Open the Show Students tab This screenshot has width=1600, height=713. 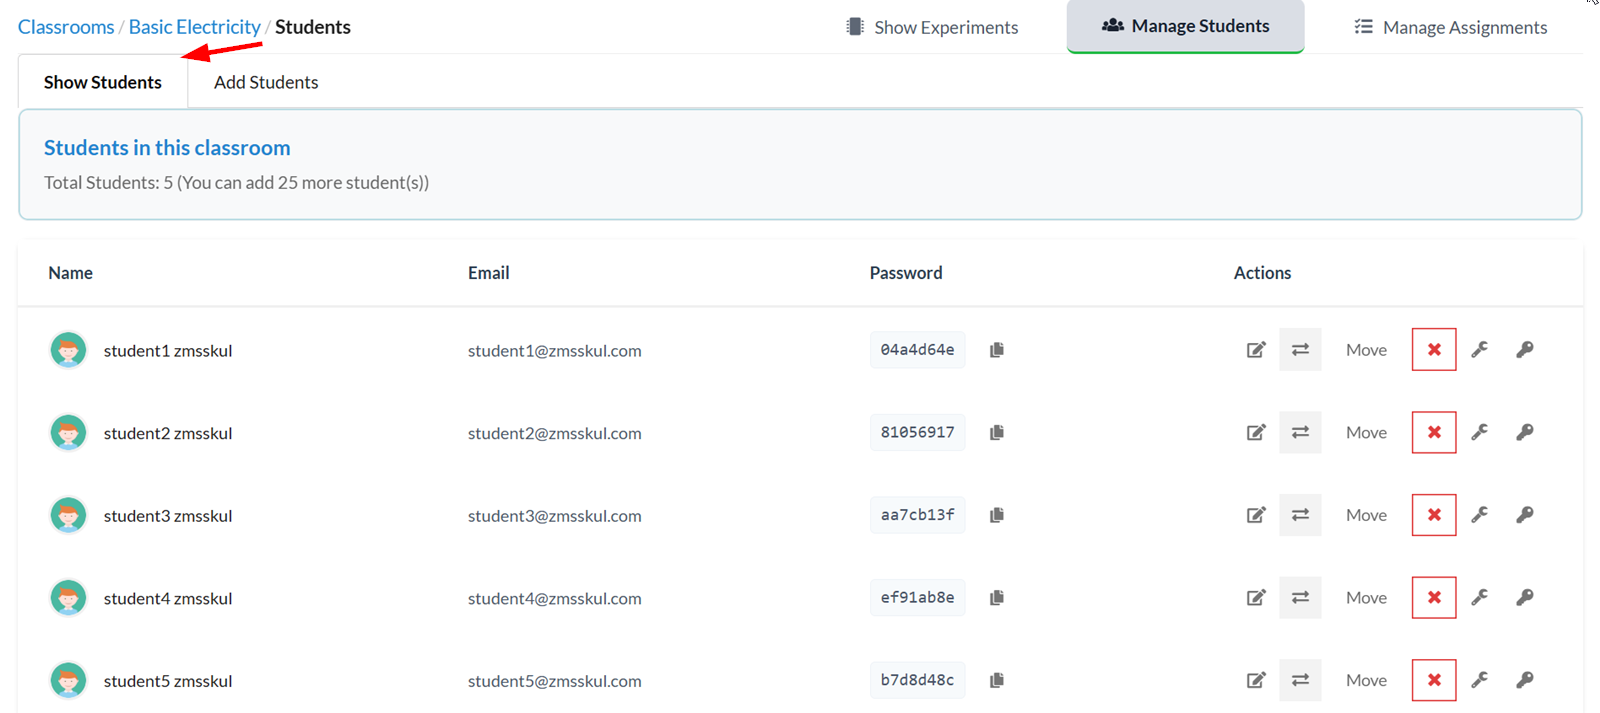pyautogui.click(x=103, y=82)
